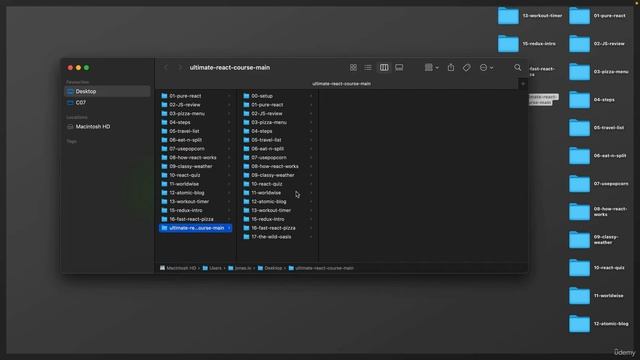
Task: Open the more actions ellipsis menu
Action: click(x=486, y=68)
